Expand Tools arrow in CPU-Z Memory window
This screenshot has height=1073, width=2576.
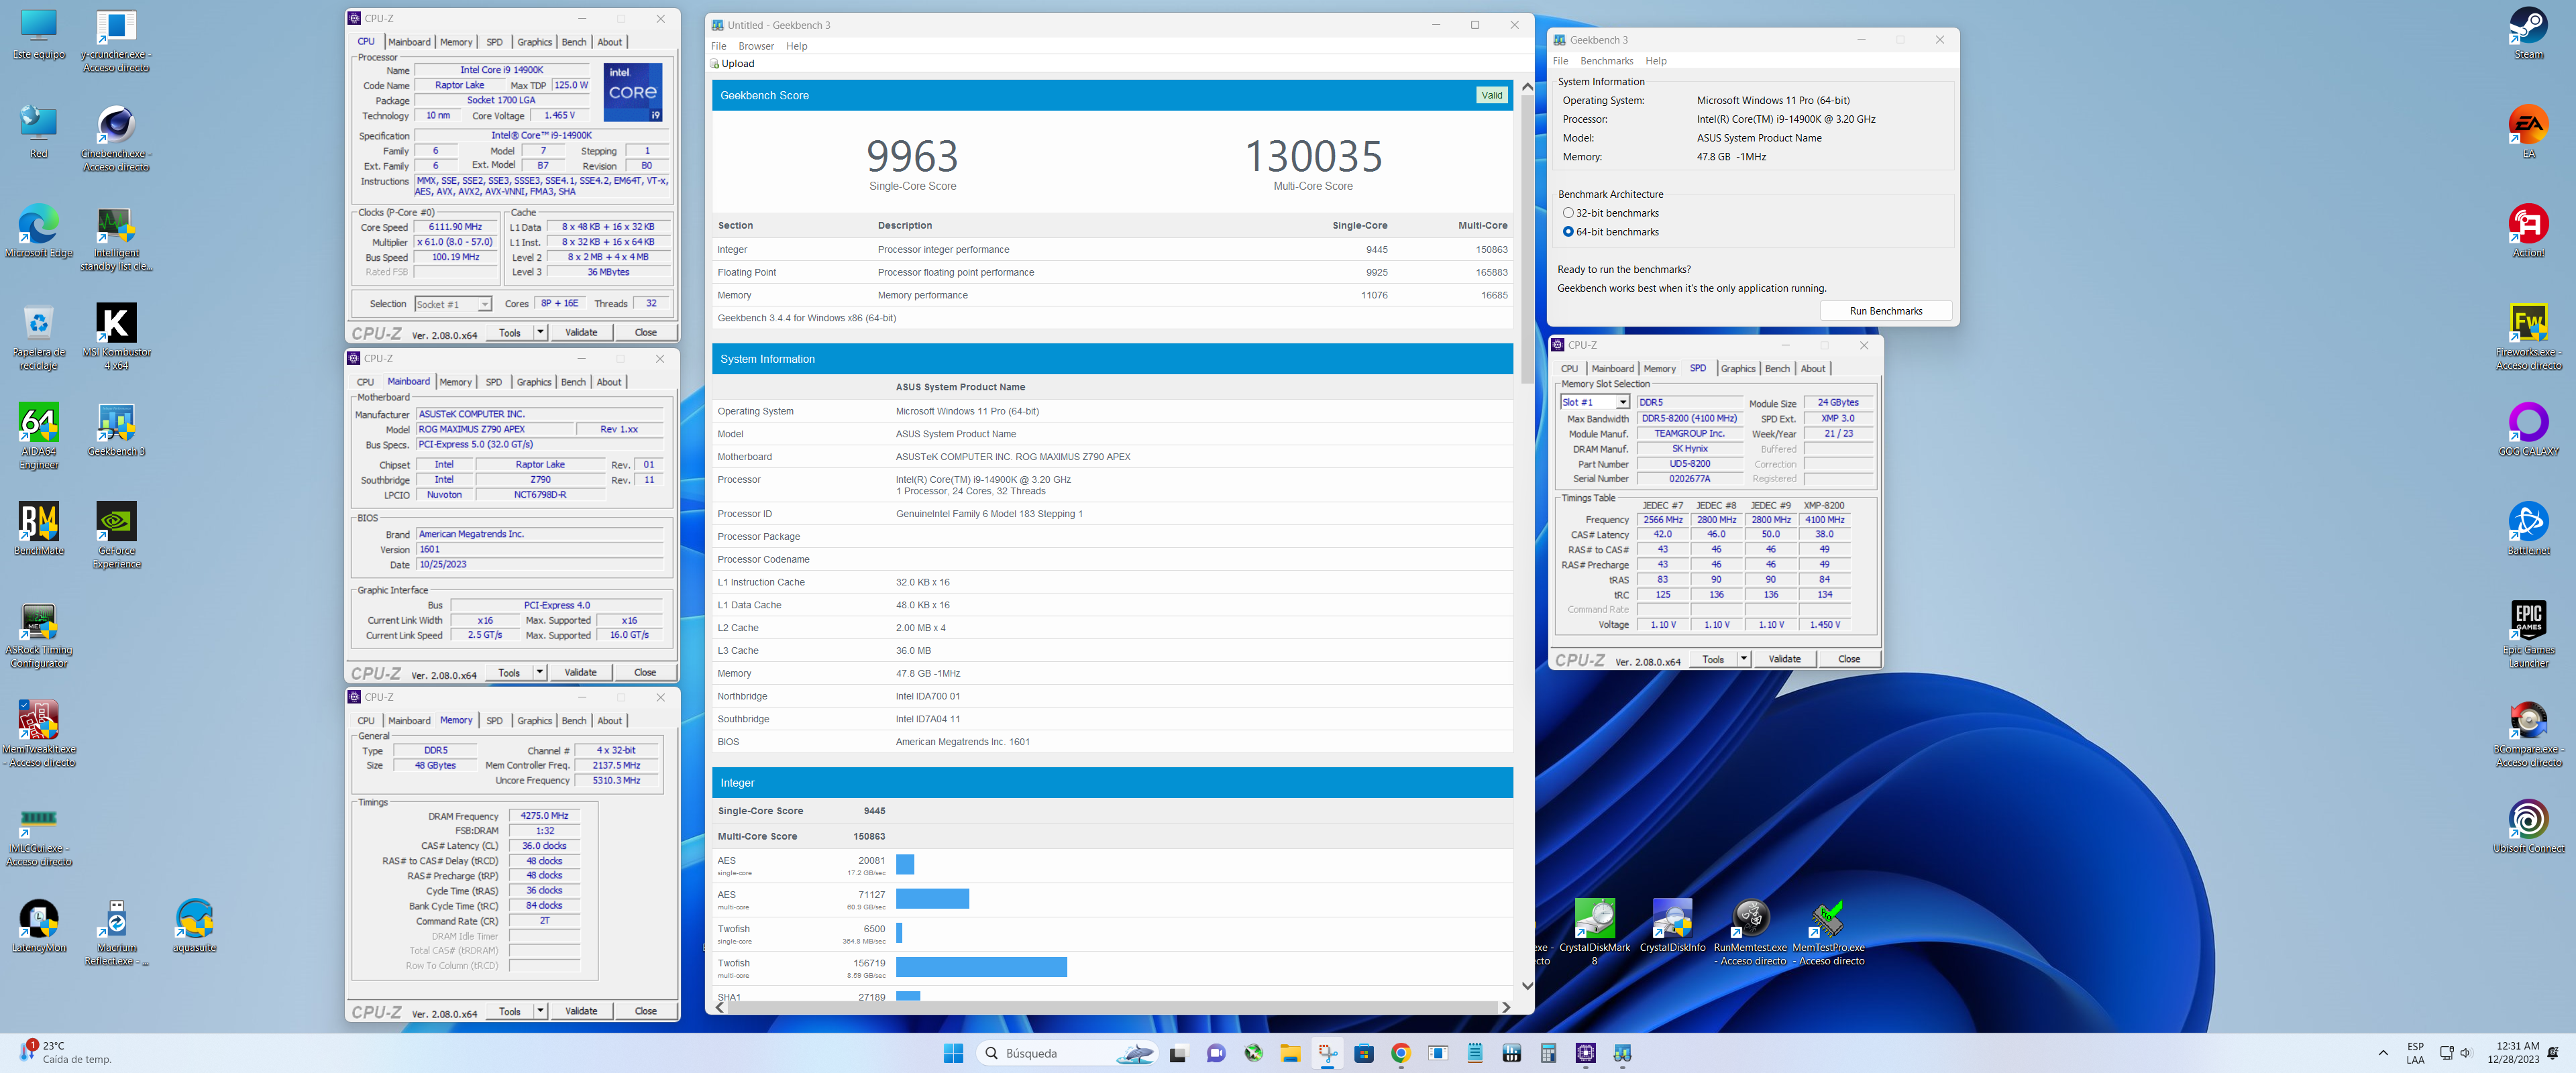coord(540,1011)
